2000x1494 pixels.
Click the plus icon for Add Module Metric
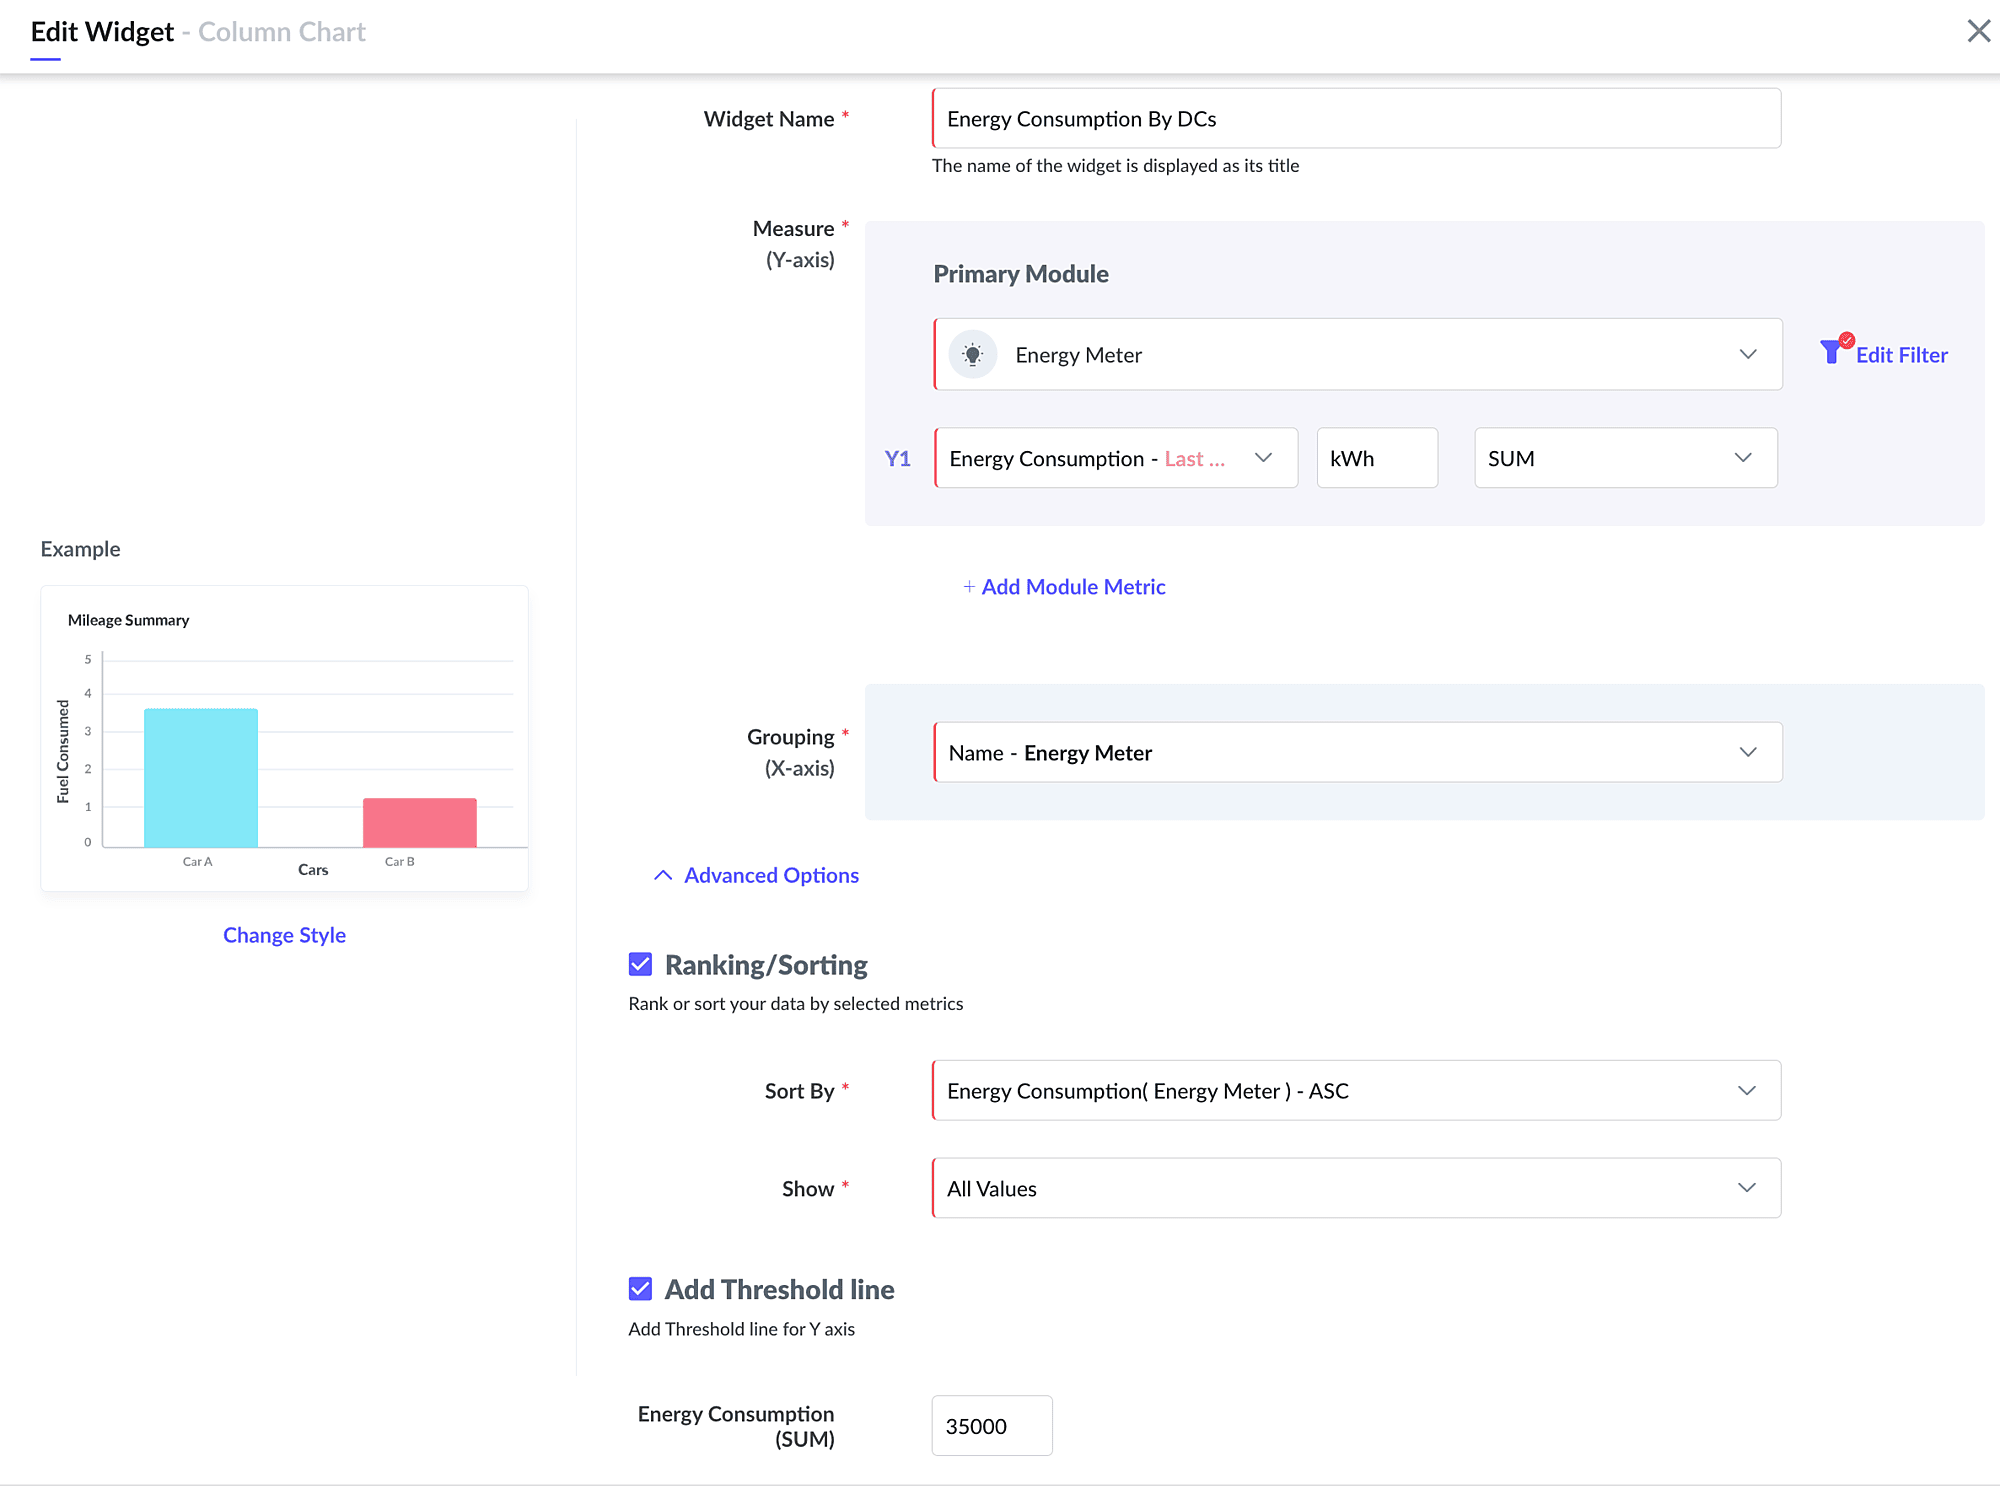(968, 587)
